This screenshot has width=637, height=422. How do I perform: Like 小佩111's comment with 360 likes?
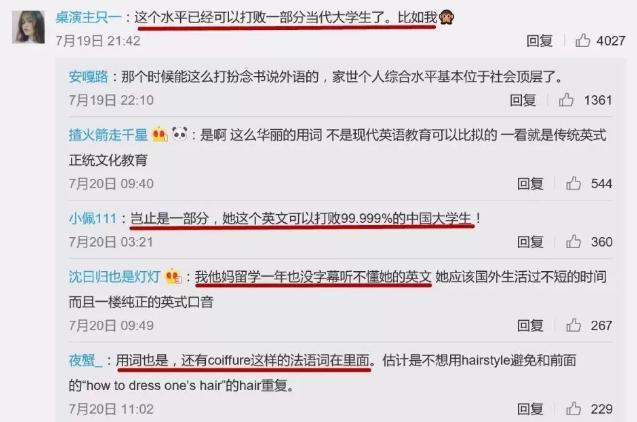coord(573,241)
